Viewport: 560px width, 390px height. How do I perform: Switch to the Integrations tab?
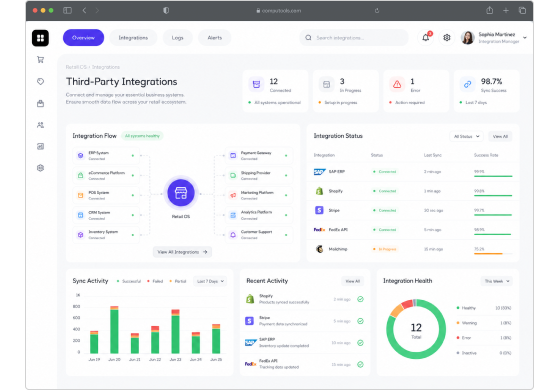(133, 38)
